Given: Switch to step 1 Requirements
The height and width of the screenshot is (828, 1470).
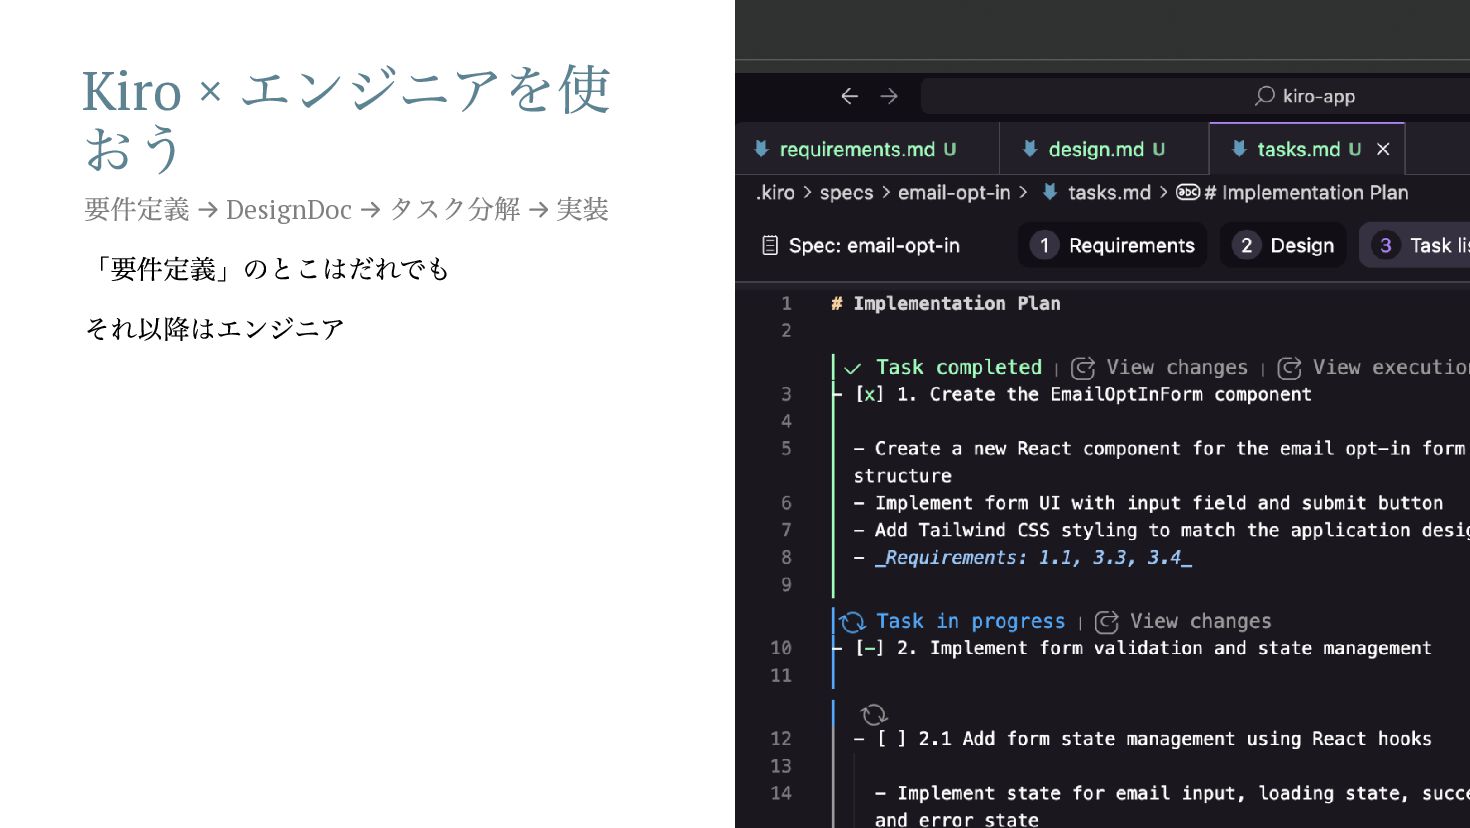Looking at the screenshot, I should [x=1112, y=245].
